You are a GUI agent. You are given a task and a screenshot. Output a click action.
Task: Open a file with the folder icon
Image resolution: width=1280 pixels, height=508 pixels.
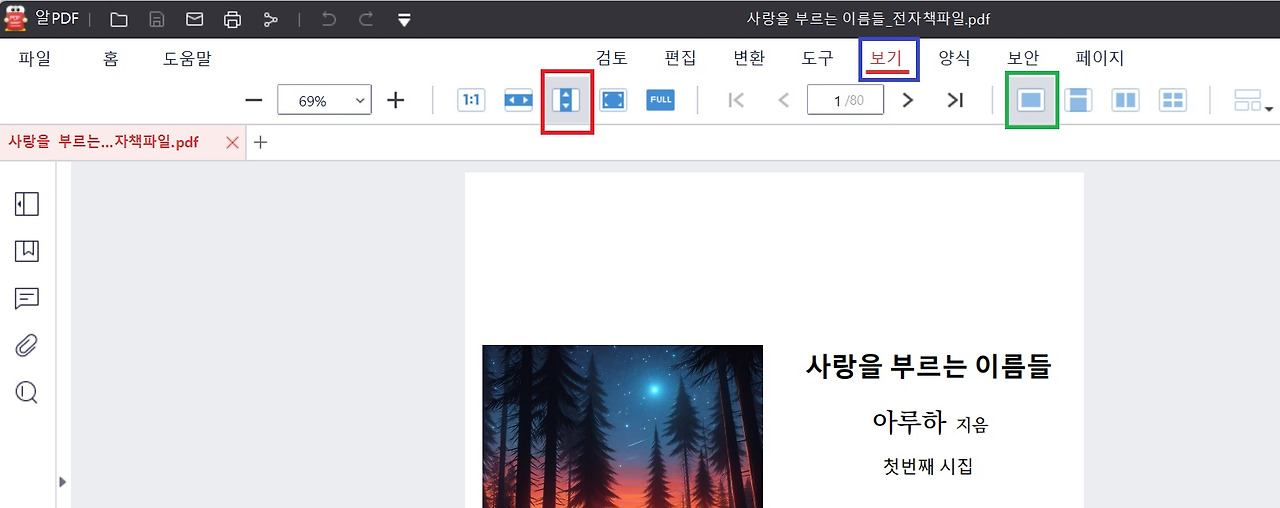(119, 19)
